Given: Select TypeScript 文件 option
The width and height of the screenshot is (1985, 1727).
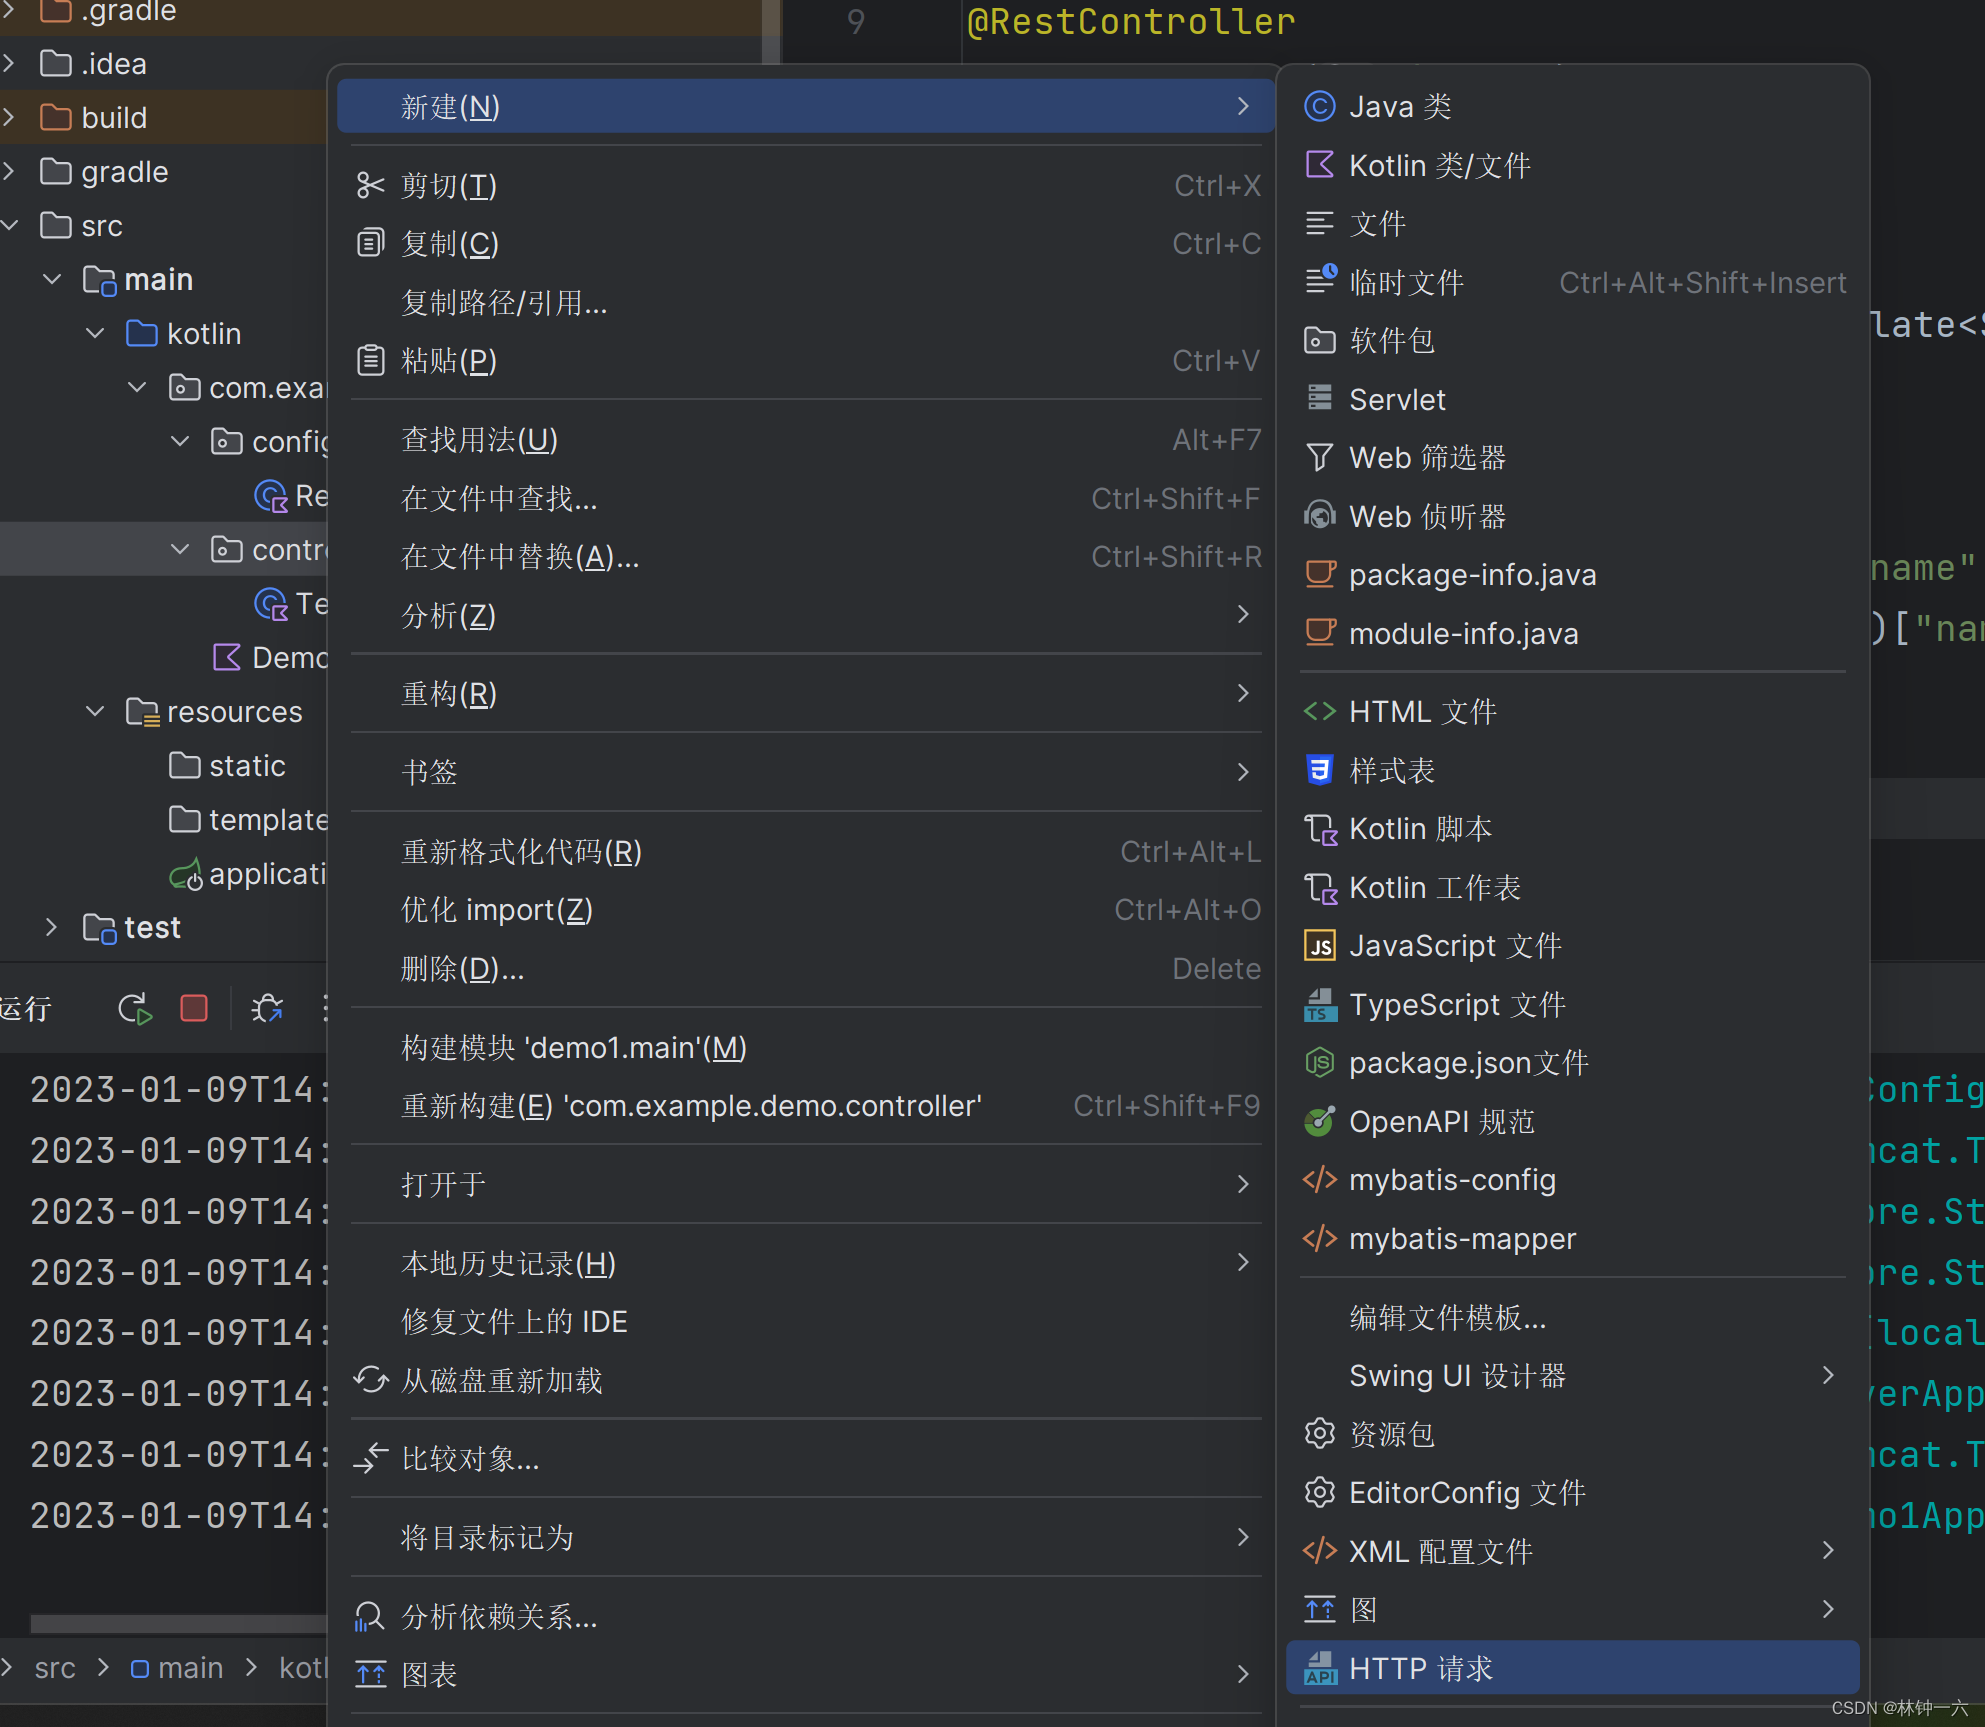Looking at the screenshot, I should pos(1457,1004).
